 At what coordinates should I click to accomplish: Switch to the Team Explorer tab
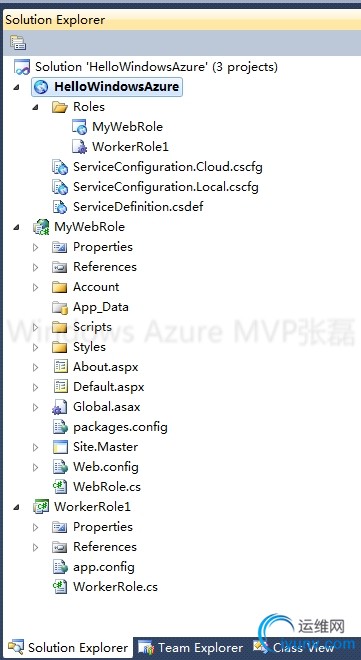pyautogui.click(x=191, y=647)
